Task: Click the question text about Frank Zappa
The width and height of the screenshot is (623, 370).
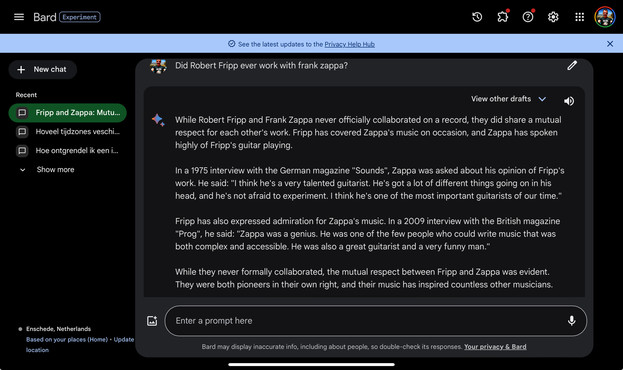Action: tap(261, 66)
